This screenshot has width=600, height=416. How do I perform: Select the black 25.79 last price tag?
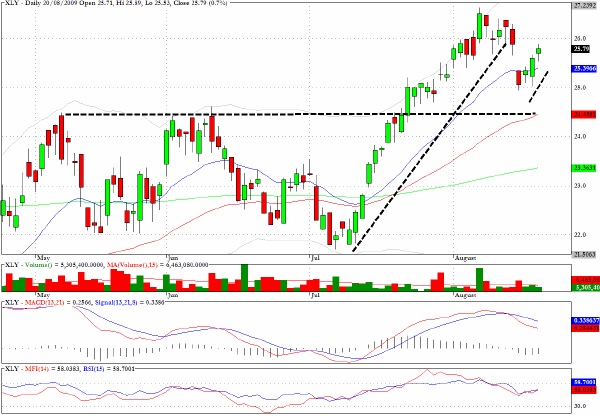point(581,49)
